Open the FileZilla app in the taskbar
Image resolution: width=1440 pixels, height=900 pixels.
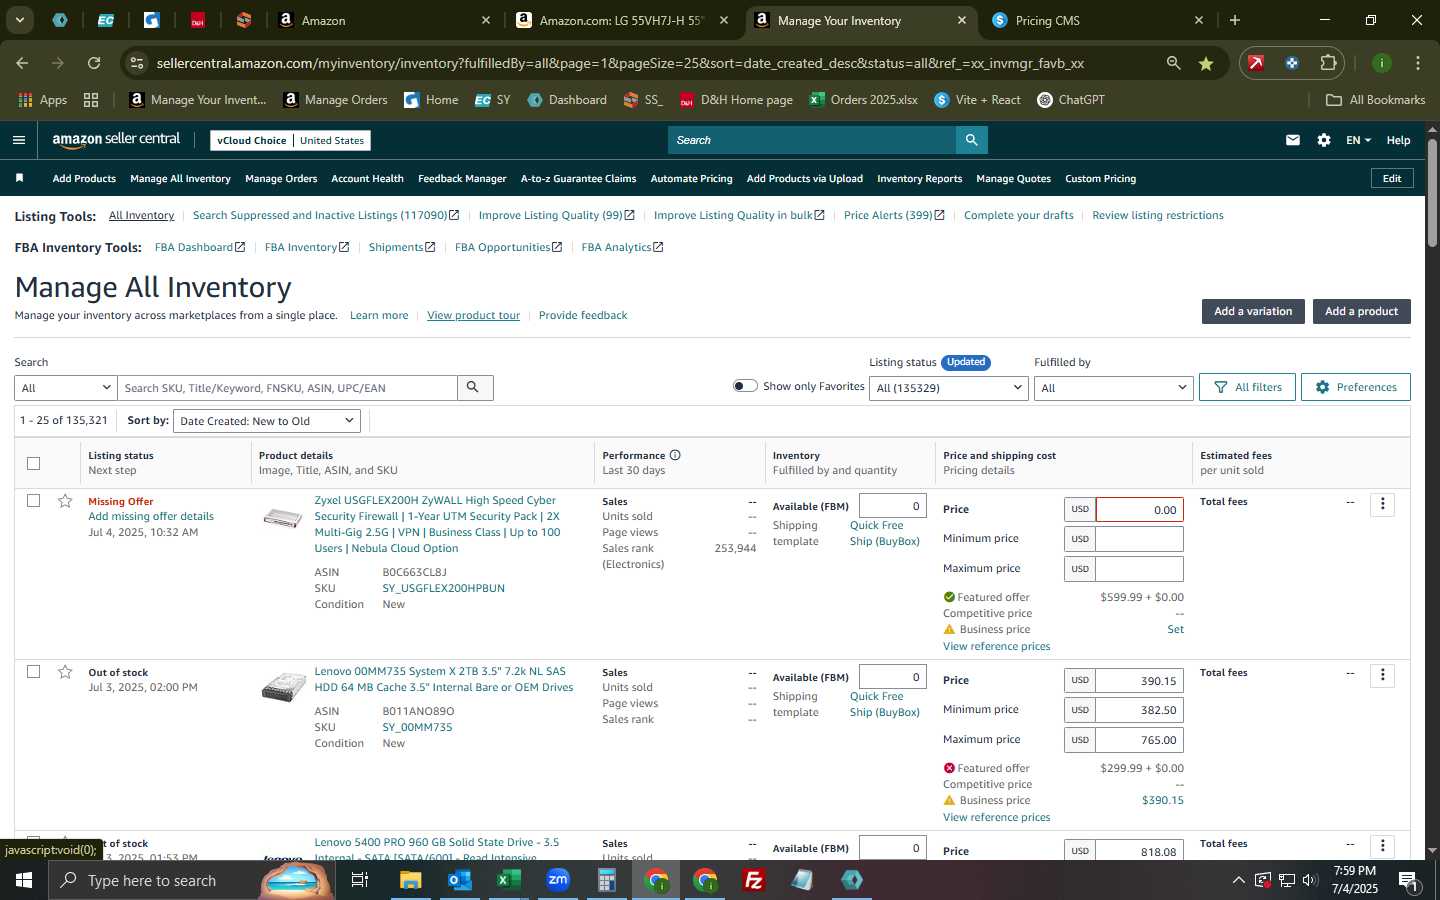[x=754, y=880]
